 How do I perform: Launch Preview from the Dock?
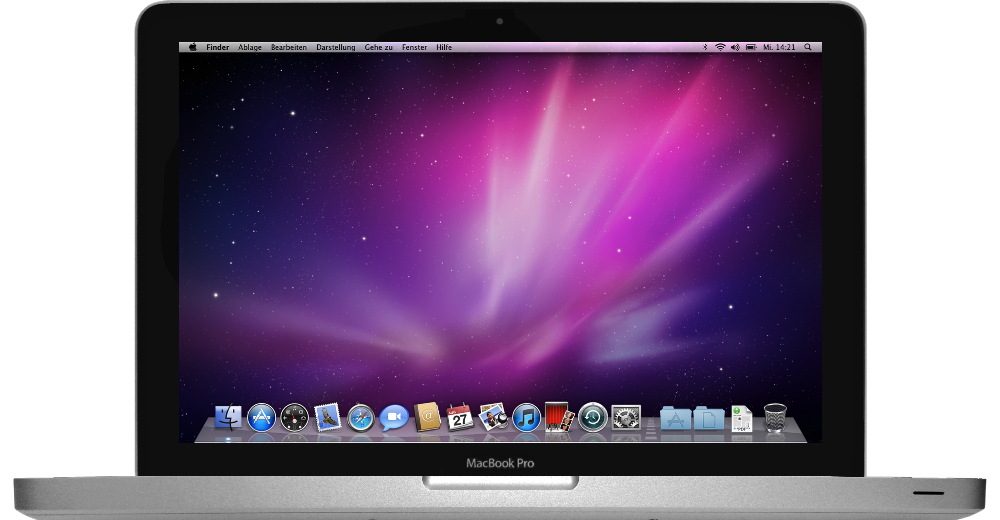[493, 417]
